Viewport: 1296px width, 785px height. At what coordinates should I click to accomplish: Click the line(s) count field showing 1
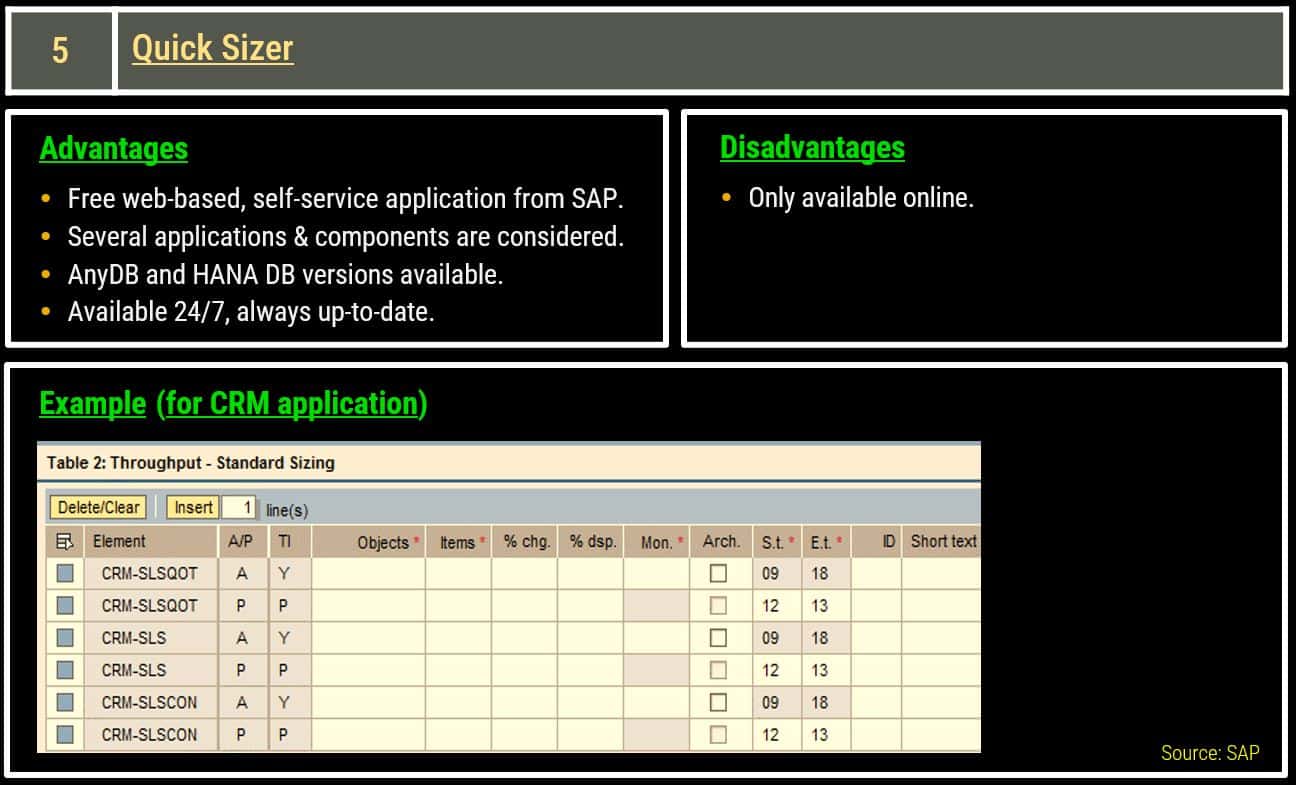[240, 507]
